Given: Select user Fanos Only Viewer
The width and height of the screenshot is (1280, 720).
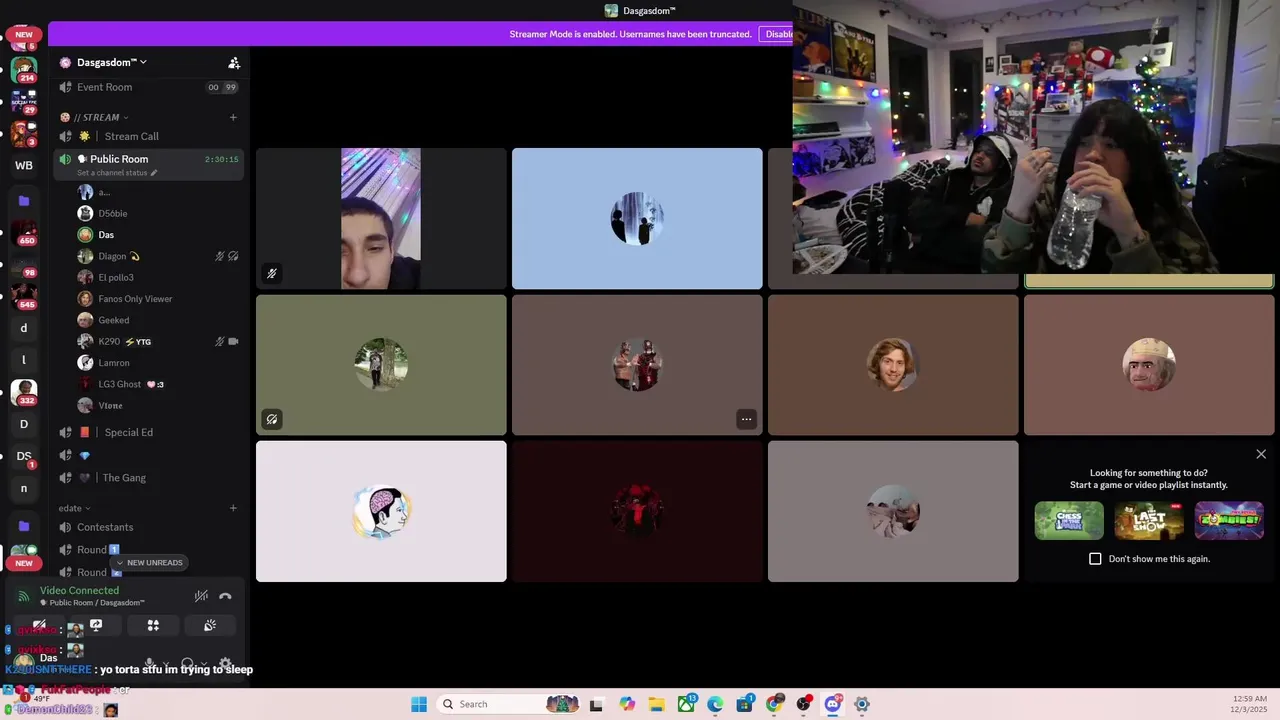Looking at the screenshot, I should [158, 299].
